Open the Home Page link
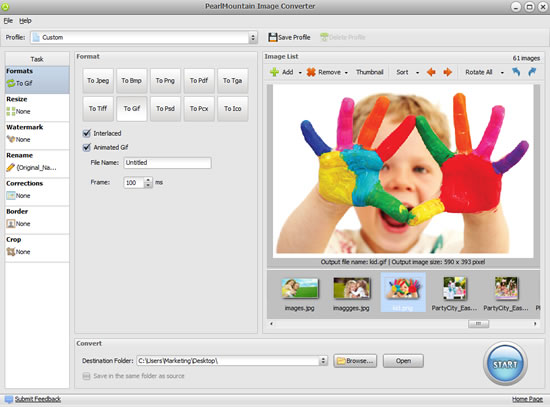 [527, 399]
